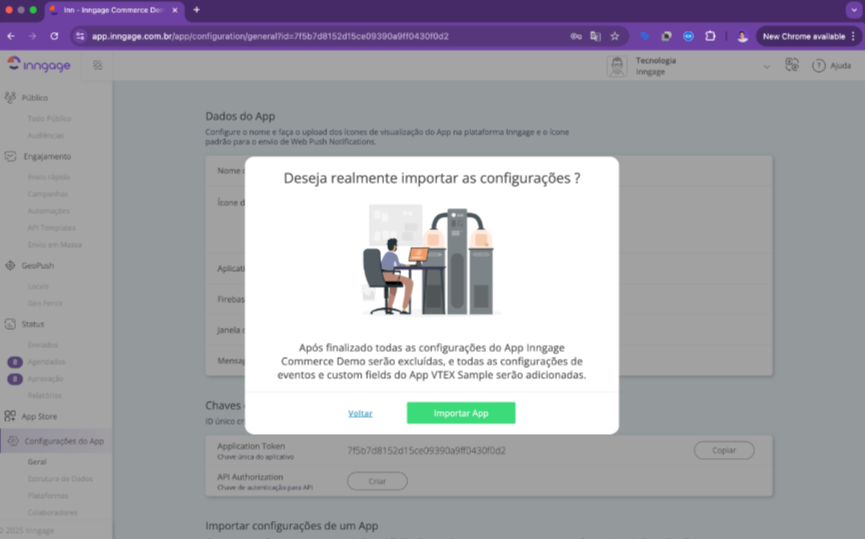Screen dimensions: 865x539
Task: Close the Inngage Commerce Demo tab
Action: tap(175, 10)
